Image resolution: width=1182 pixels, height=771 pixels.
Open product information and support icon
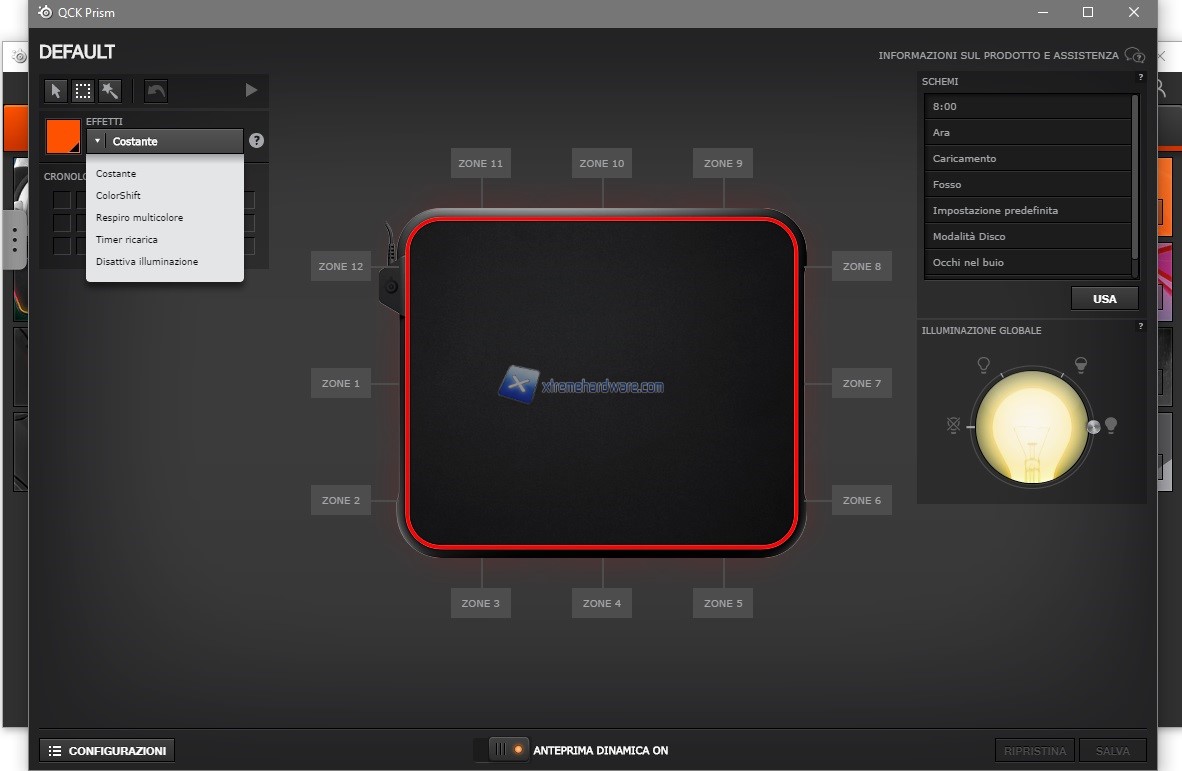(x=1133, y=56)
